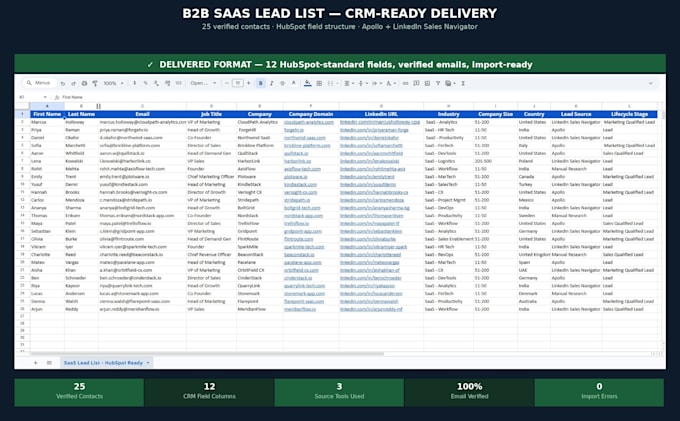Open the borders tool

point(319,83)
